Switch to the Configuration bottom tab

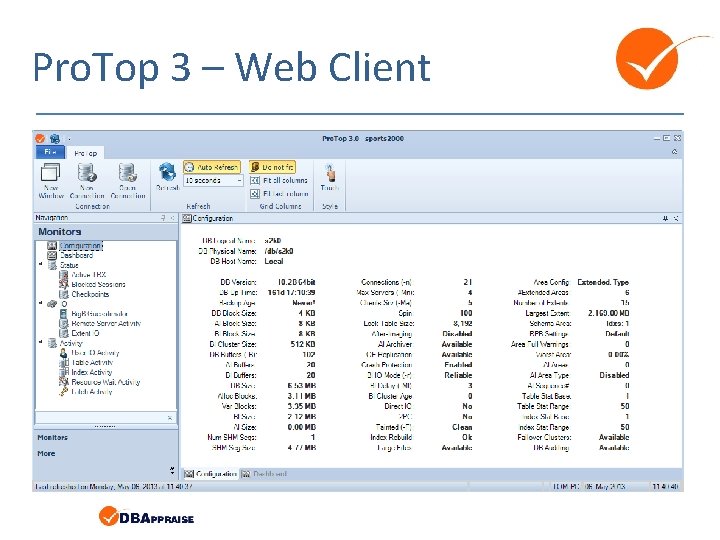211,473
